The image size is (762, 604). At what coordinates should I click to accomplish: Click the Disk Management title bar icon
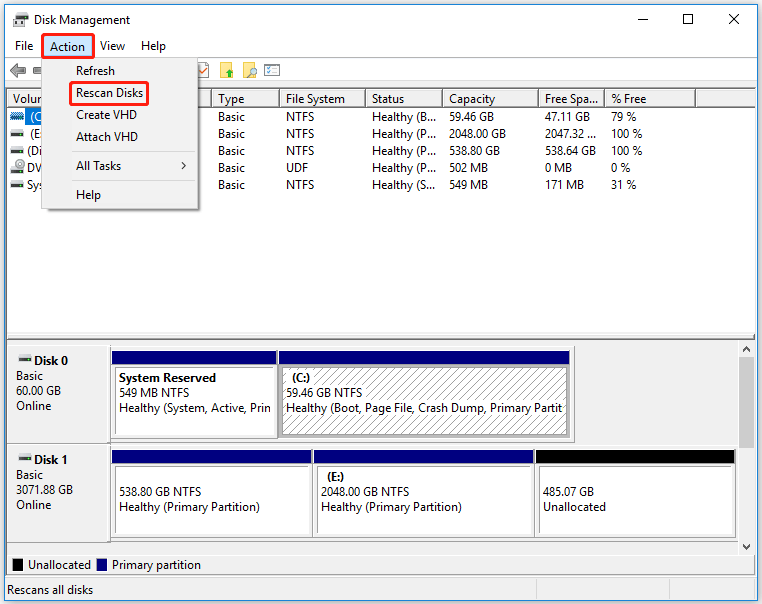pos(20,19)
